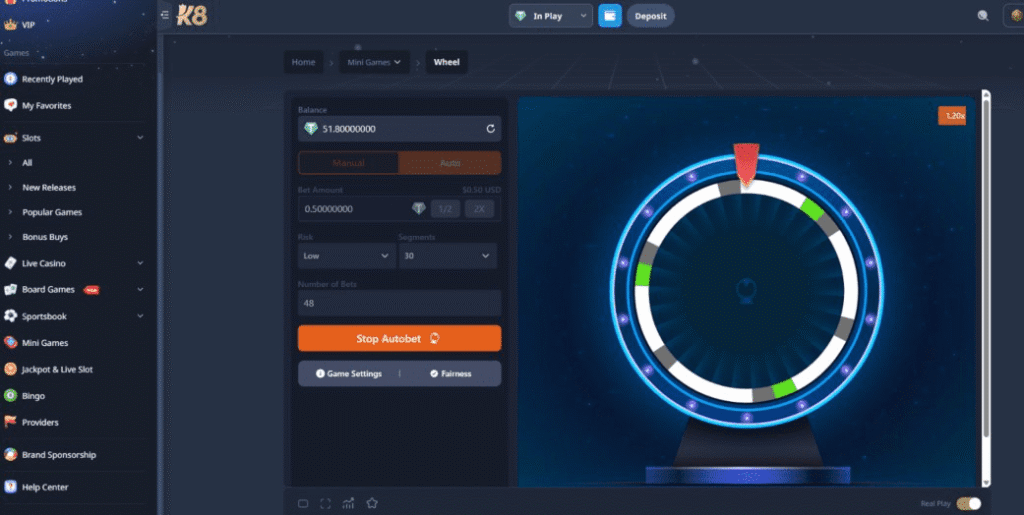Open live stats chart icon
This screenshot has height=515, width=1024.
point(348,503)
